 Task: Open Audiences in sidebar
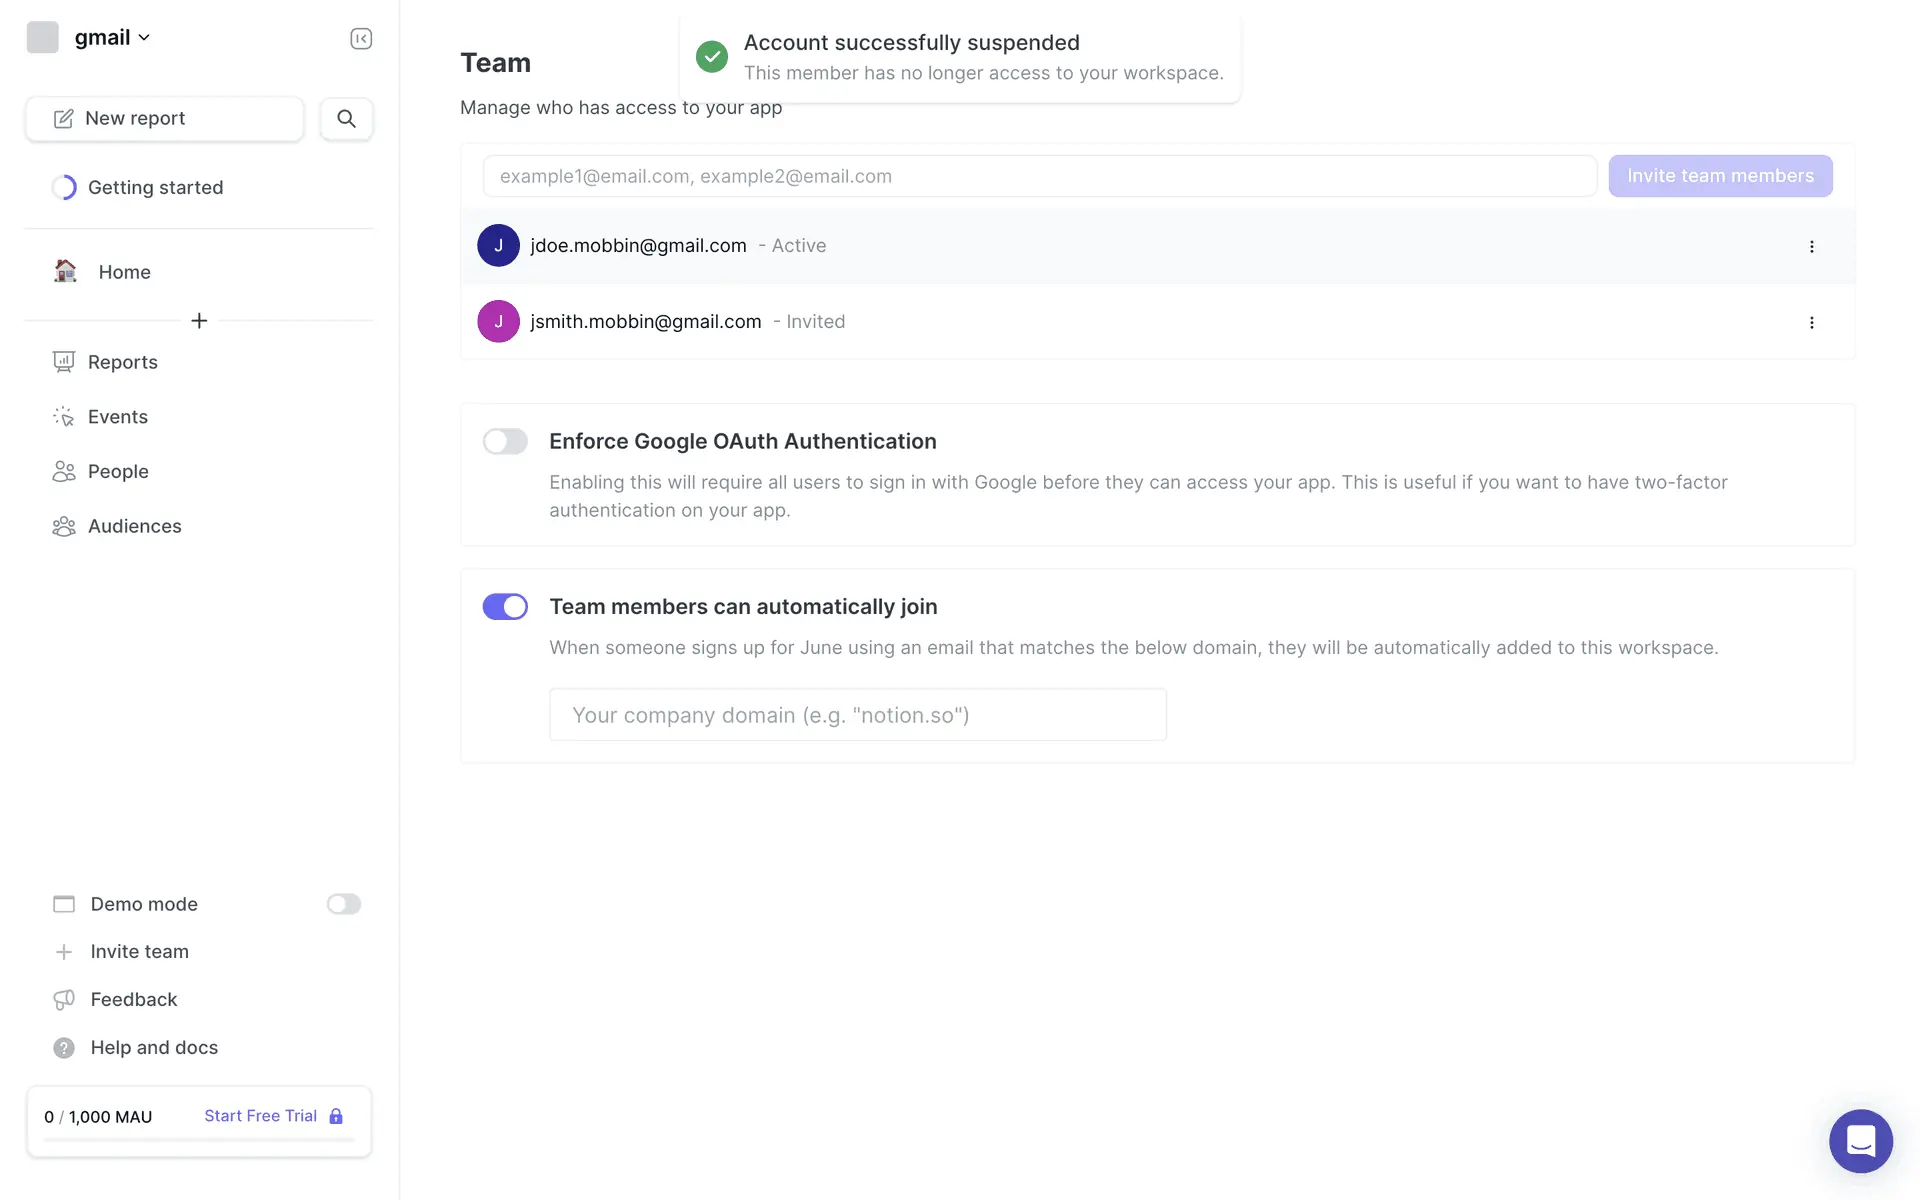pyautogui.click(x=134, y=526)
